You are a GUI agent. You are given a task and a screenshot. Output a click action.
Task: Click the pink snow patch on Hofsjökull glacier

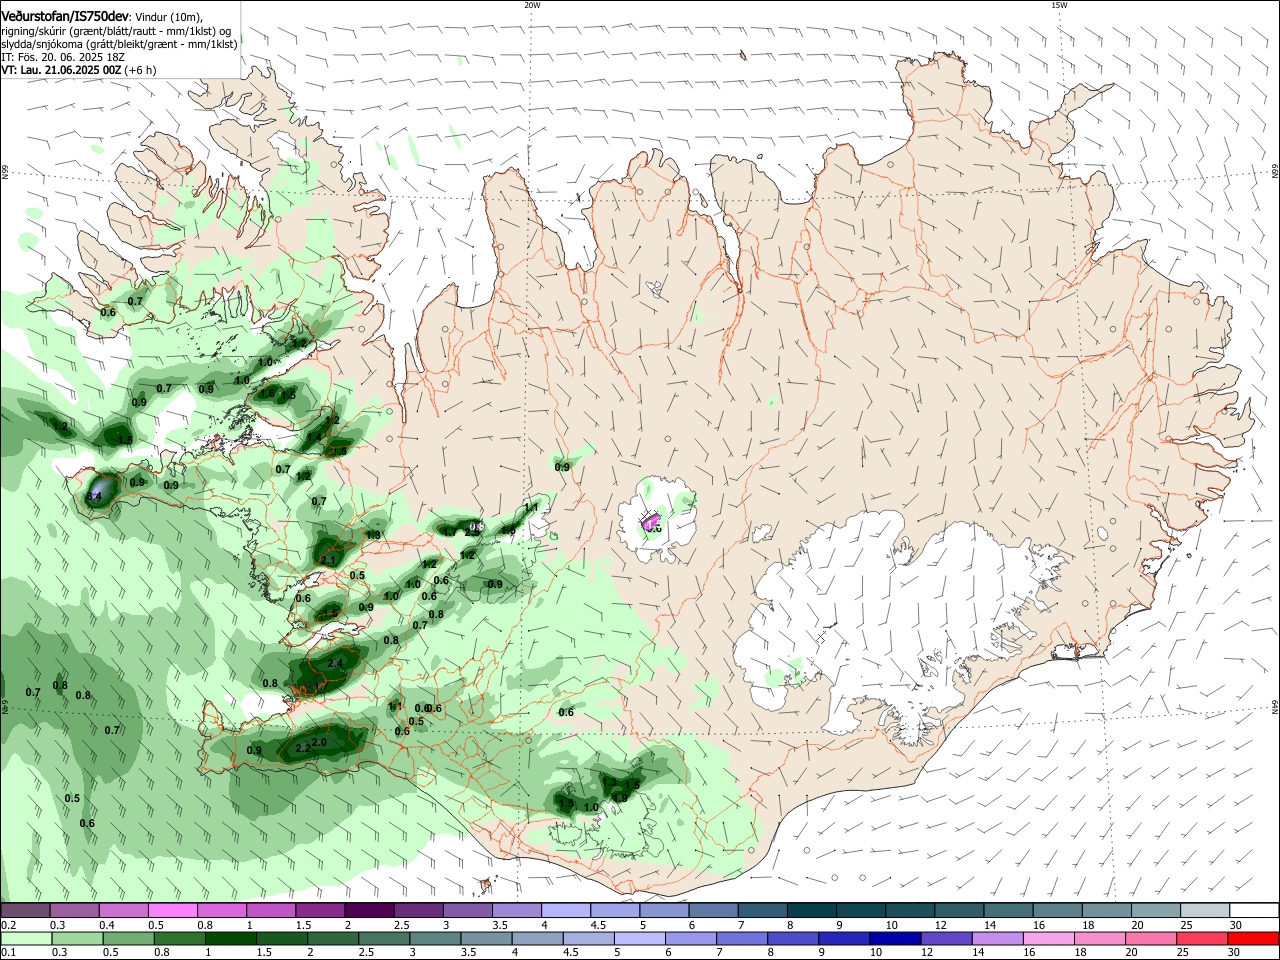click(x=651, y=521)
